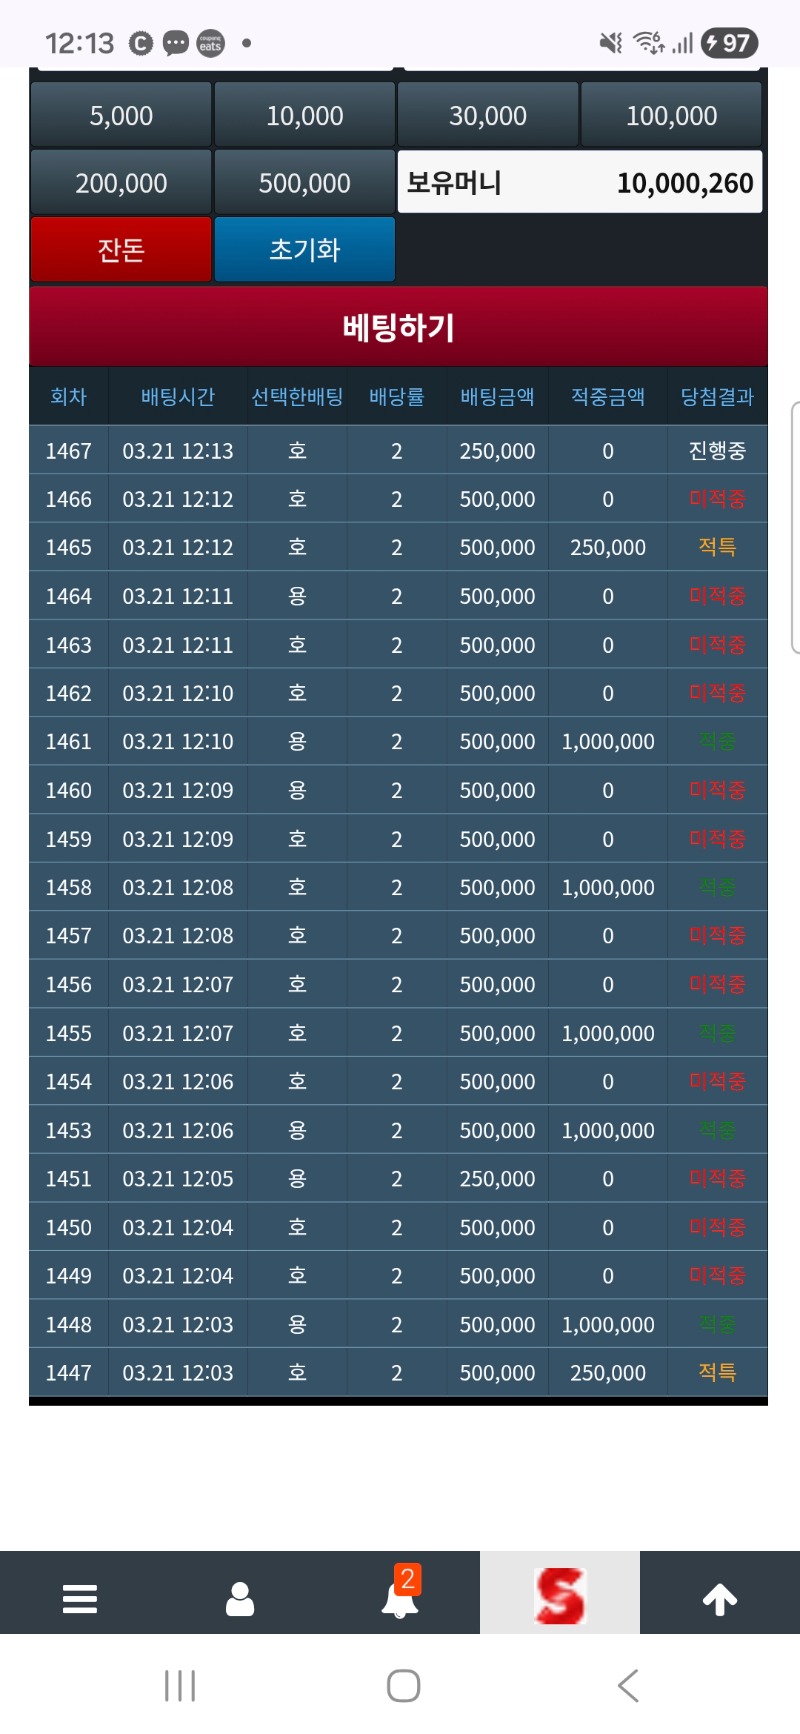Viewport: 800px width, 1734px height.
Task: Select the 30,000 bet amount
Action: click(488, 116)
